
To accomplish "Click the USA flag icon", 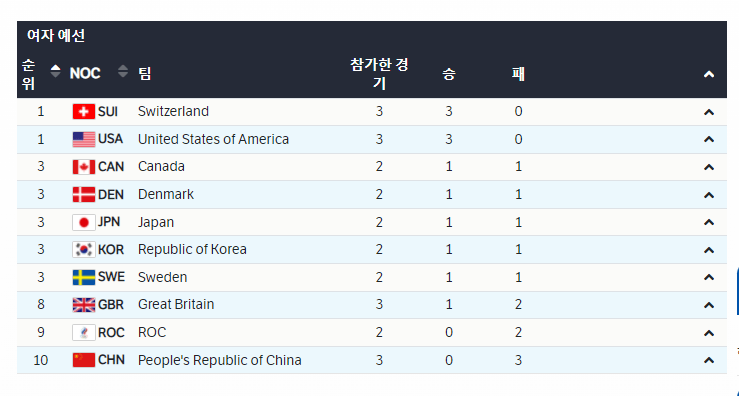I will (84, 140).
